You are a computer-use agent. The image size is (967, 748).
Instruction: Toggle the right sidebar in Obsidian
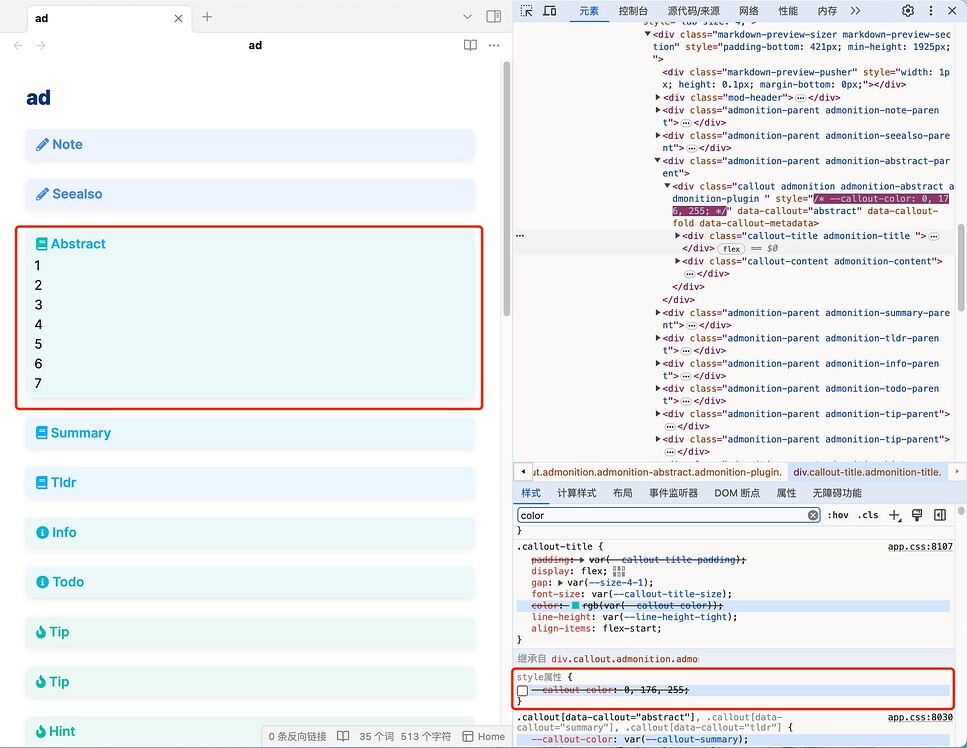(493, 17)
